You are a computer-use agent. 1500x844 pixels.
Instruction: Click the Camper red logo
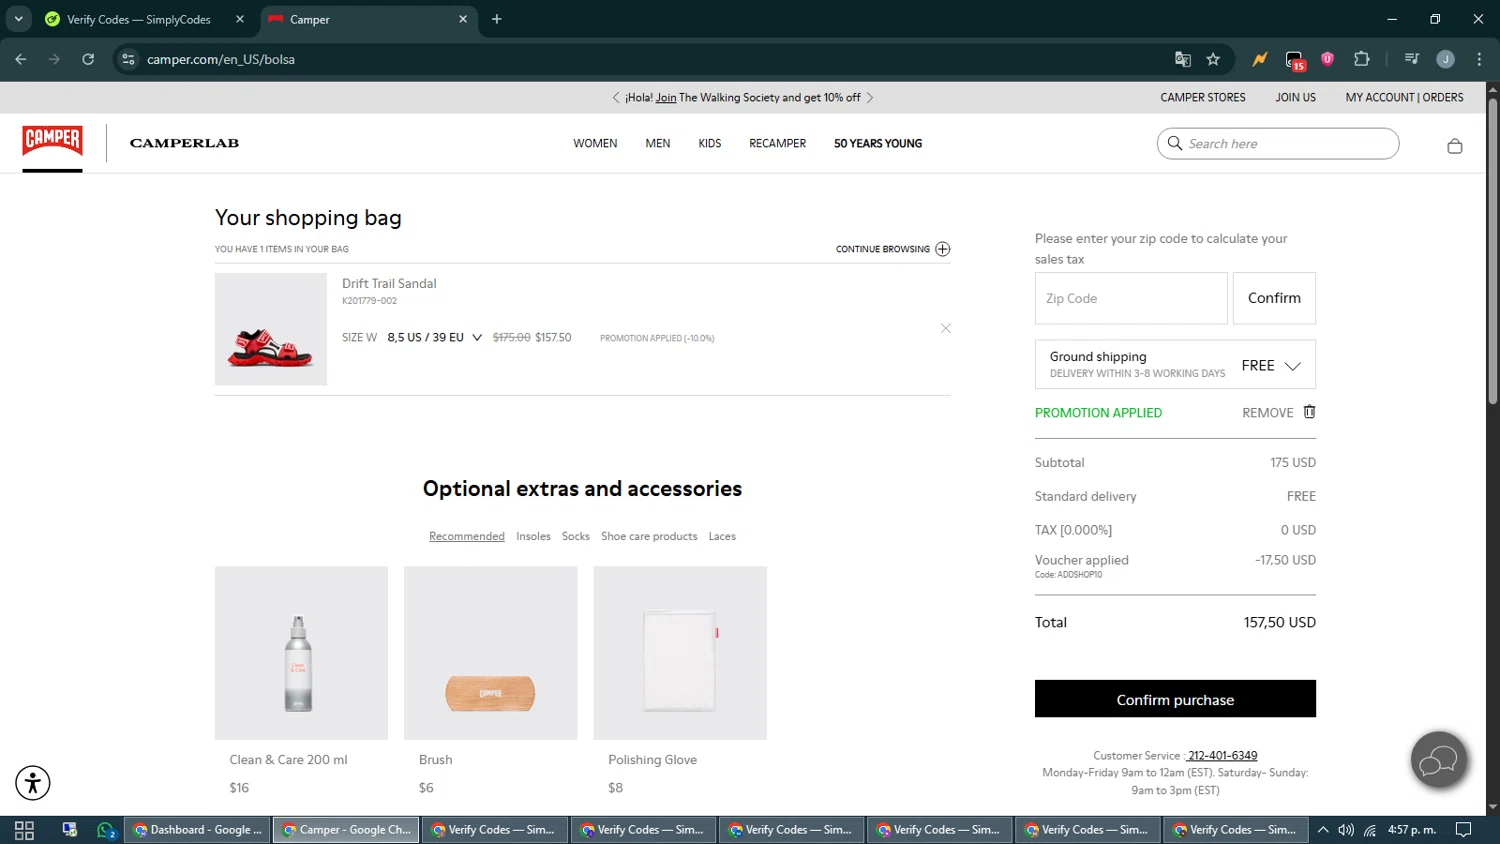tap(52, 140)
